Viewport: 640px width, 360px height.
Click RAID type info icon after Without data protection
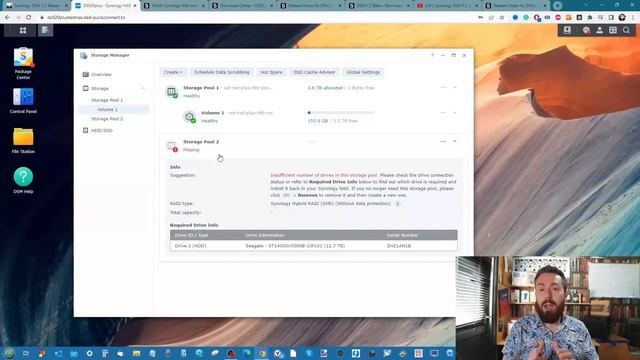(x=397, y=203)
